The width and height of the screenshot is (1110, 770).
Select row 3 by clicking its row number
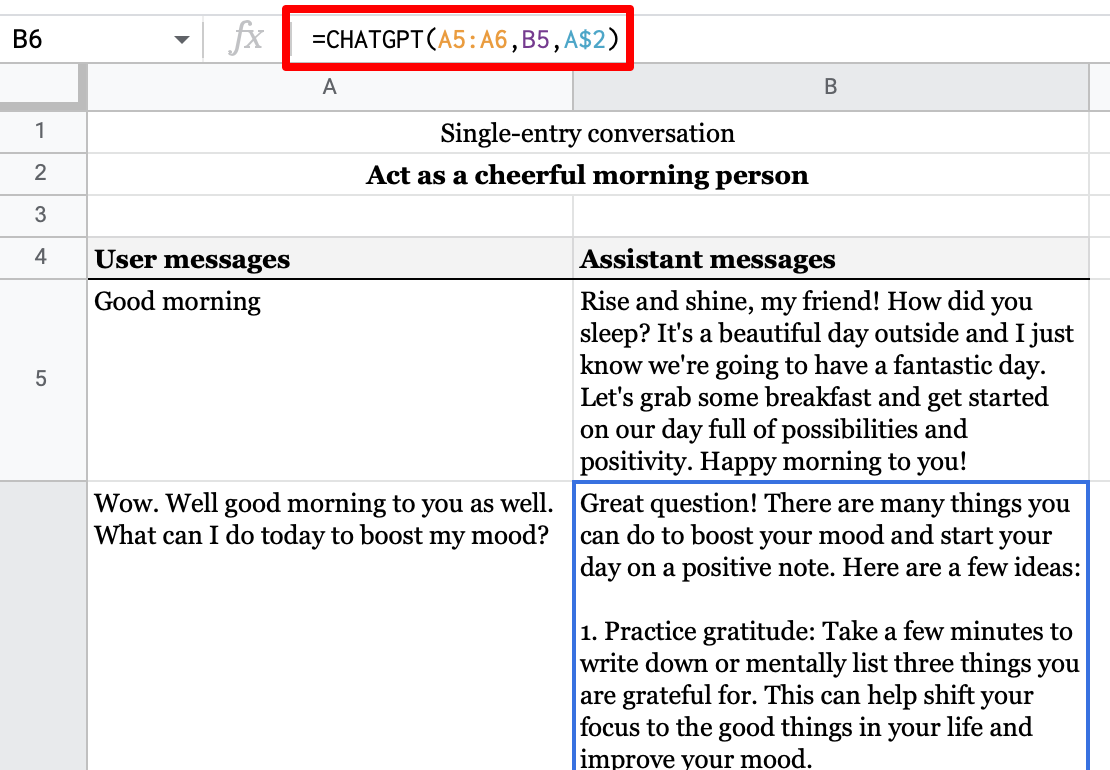click(x=42, y=215)
